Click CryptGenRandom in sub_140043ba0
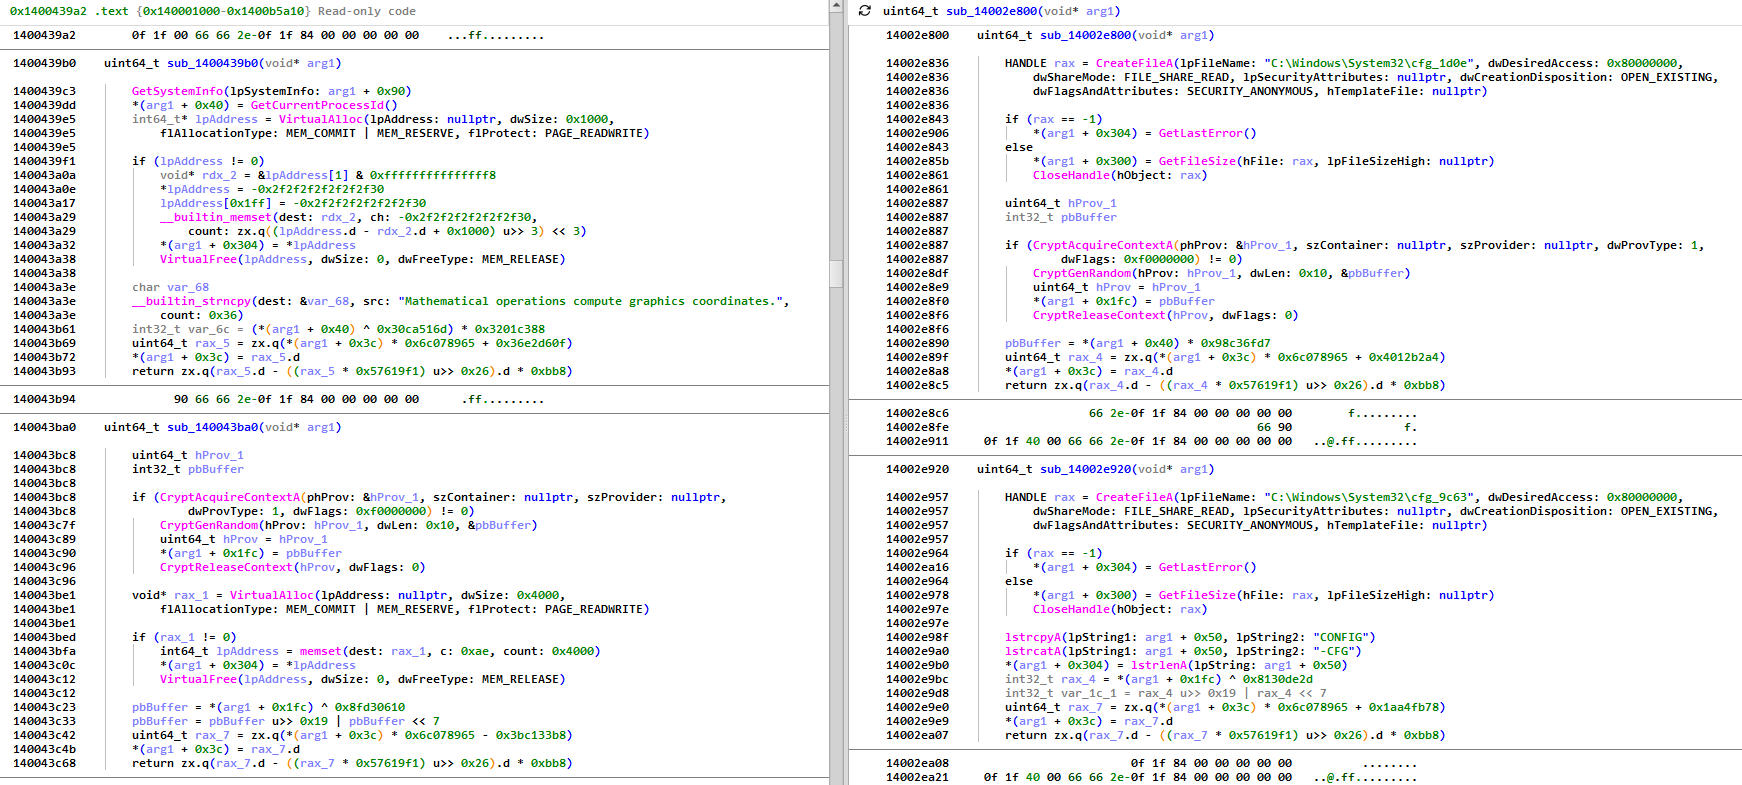 (209, 525)
